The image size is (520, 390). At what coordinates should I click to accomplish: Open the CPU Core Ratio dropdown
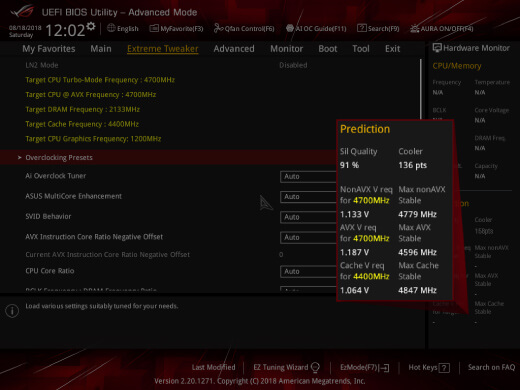(x=308, y=271)
